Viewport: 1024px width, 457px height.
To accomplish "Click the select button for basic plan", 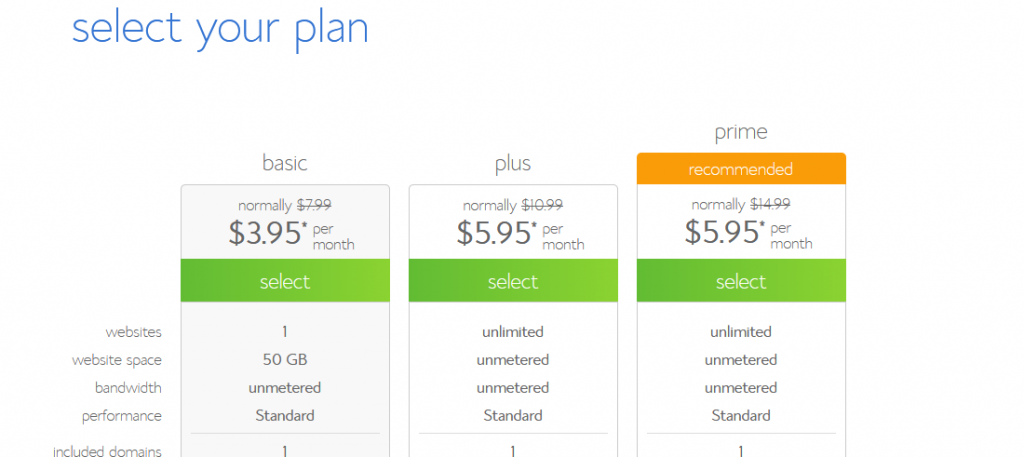I will 285,281.
